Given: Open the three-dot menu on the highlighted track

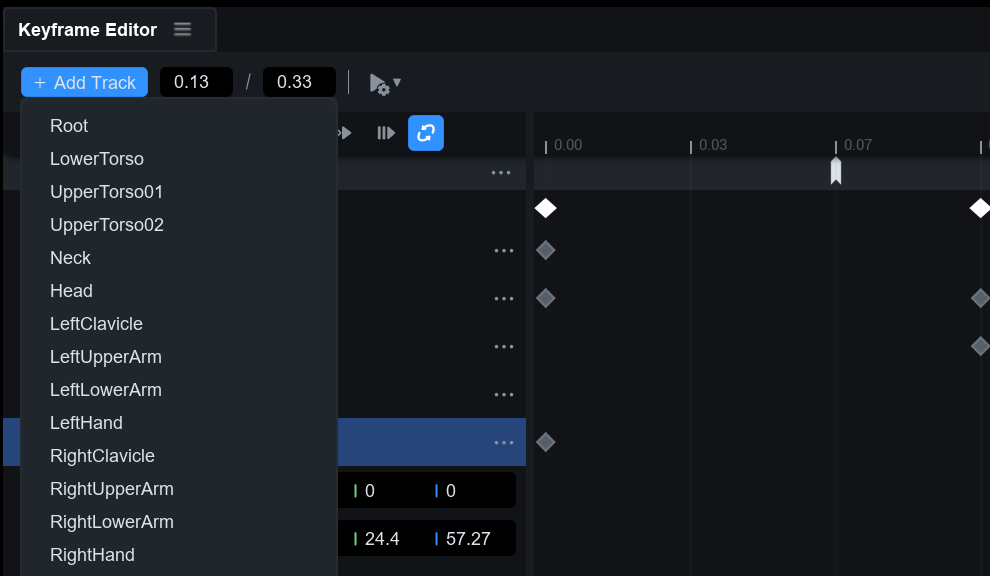Looking at the screenshot, I should tap(503, 442).
